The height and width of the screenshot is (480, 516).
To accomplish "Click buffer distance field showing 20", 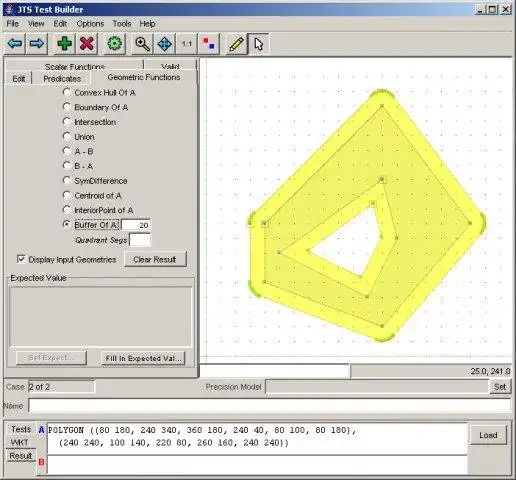I will tap(136, 225).
